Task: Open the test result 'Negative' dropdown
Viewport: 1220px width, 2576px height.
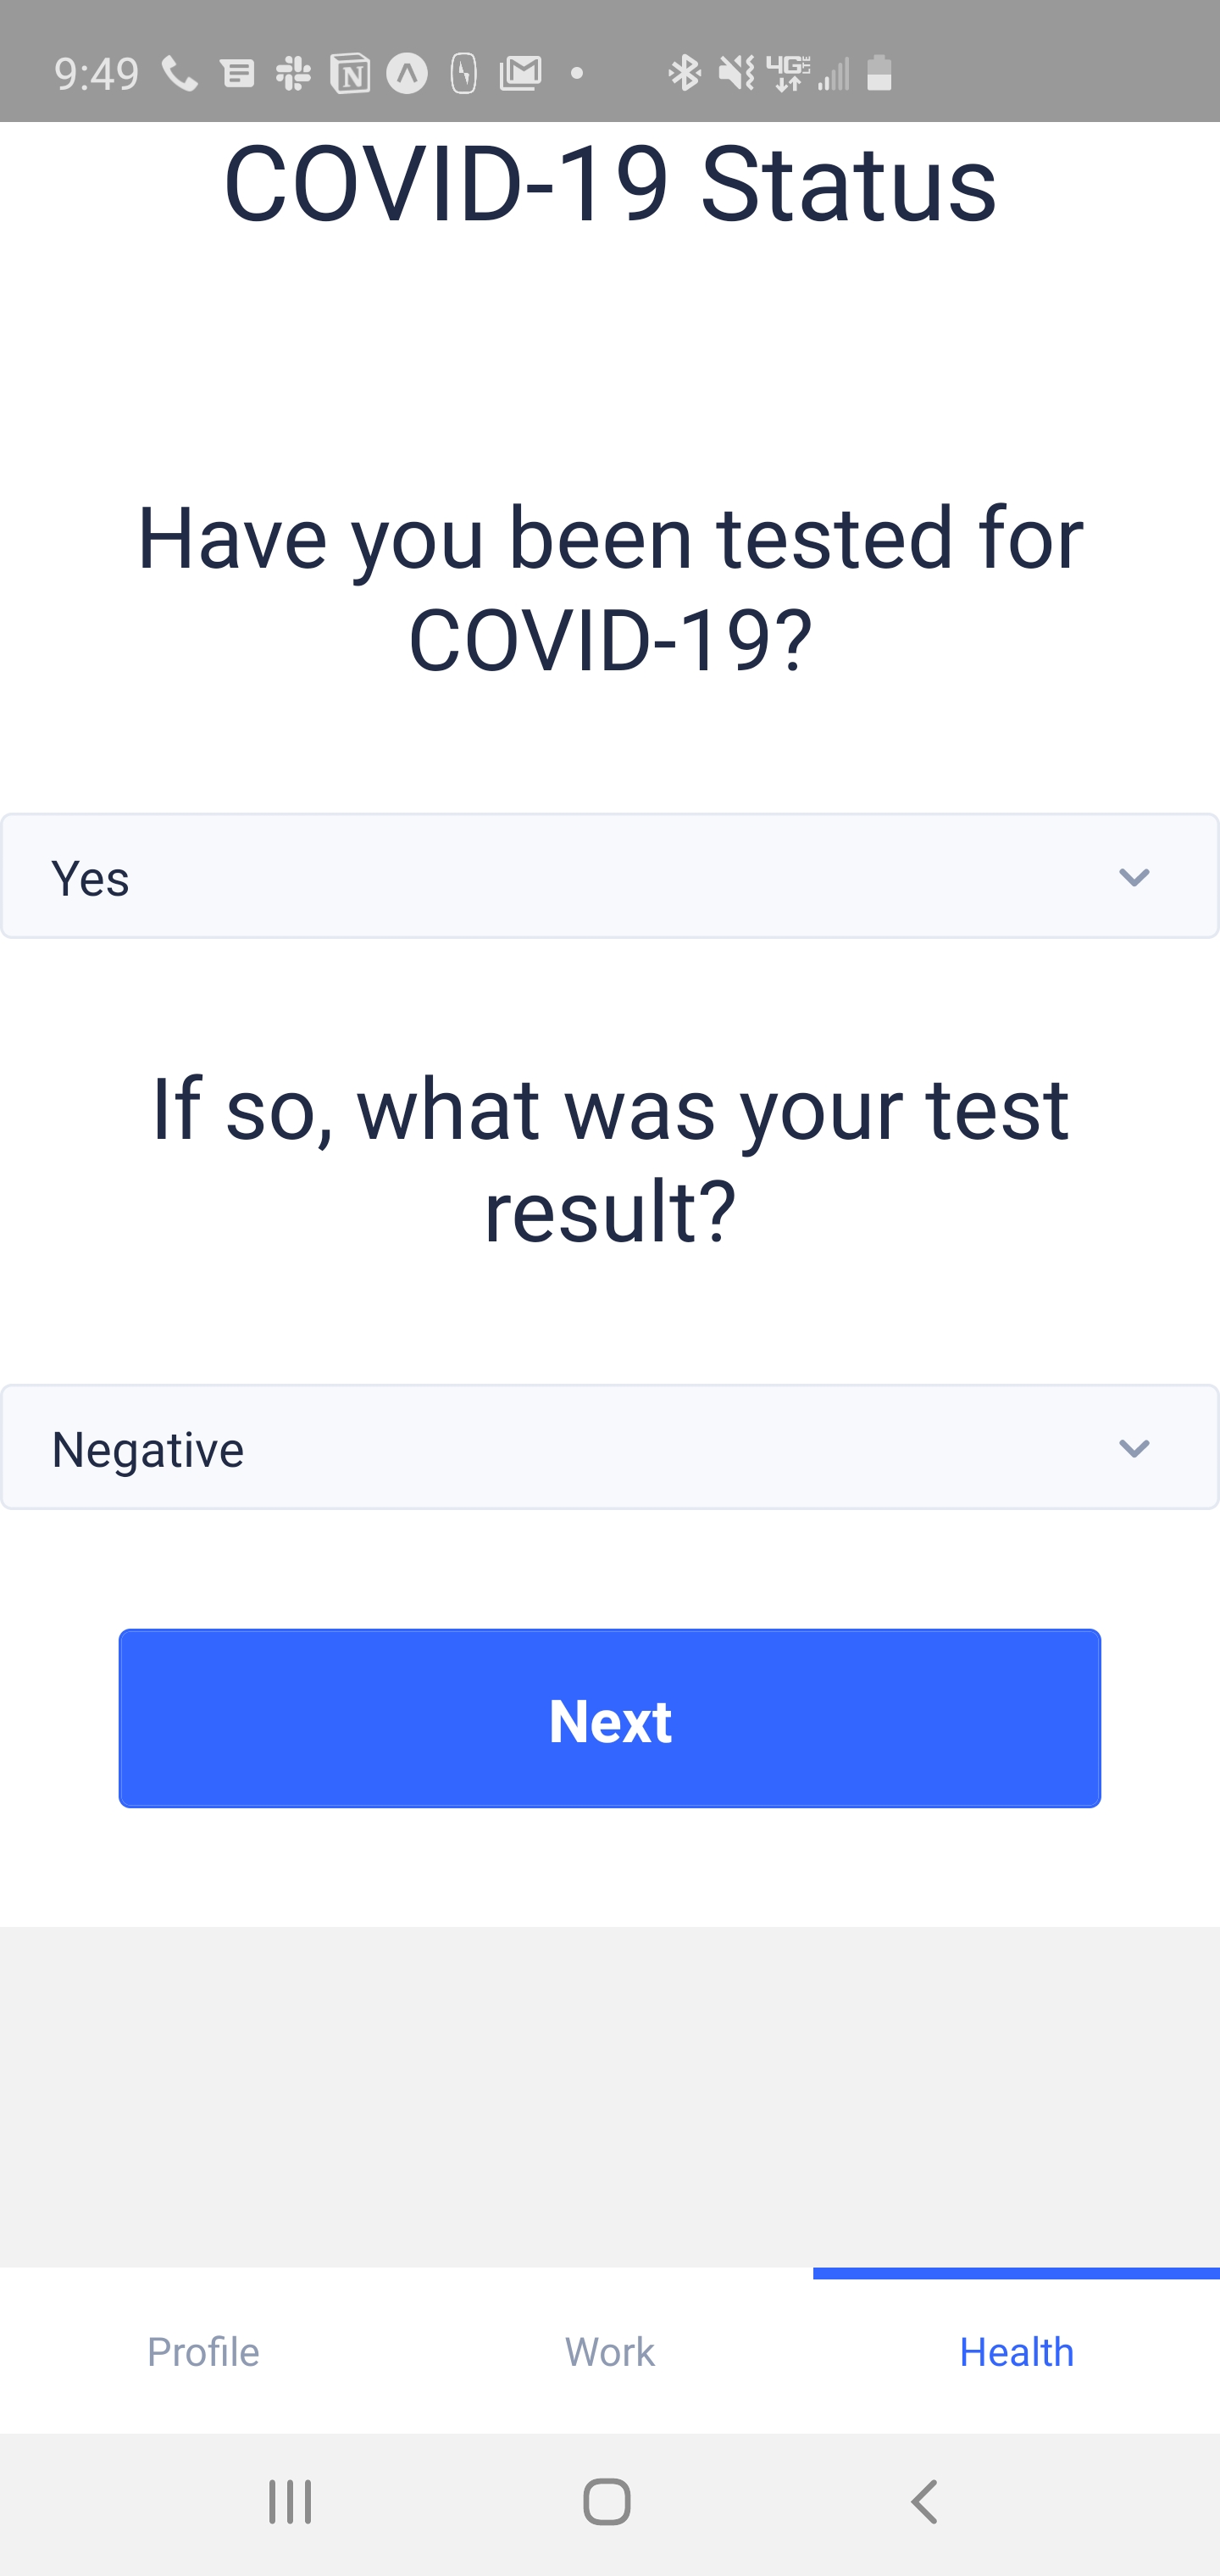Action: (610, 1447)
